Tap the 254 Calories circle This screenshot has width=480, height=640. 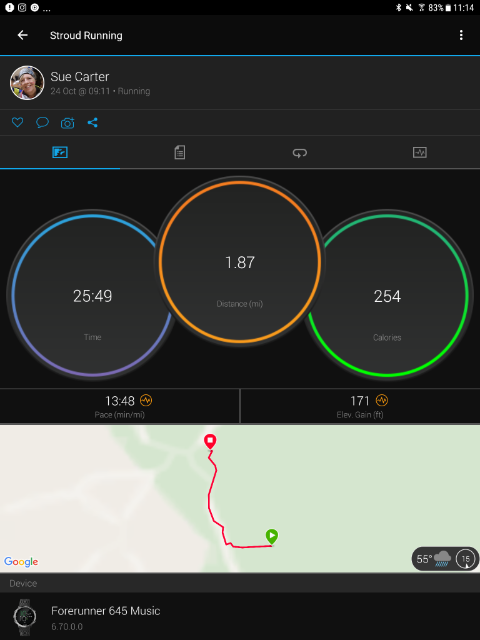(387, 295)
